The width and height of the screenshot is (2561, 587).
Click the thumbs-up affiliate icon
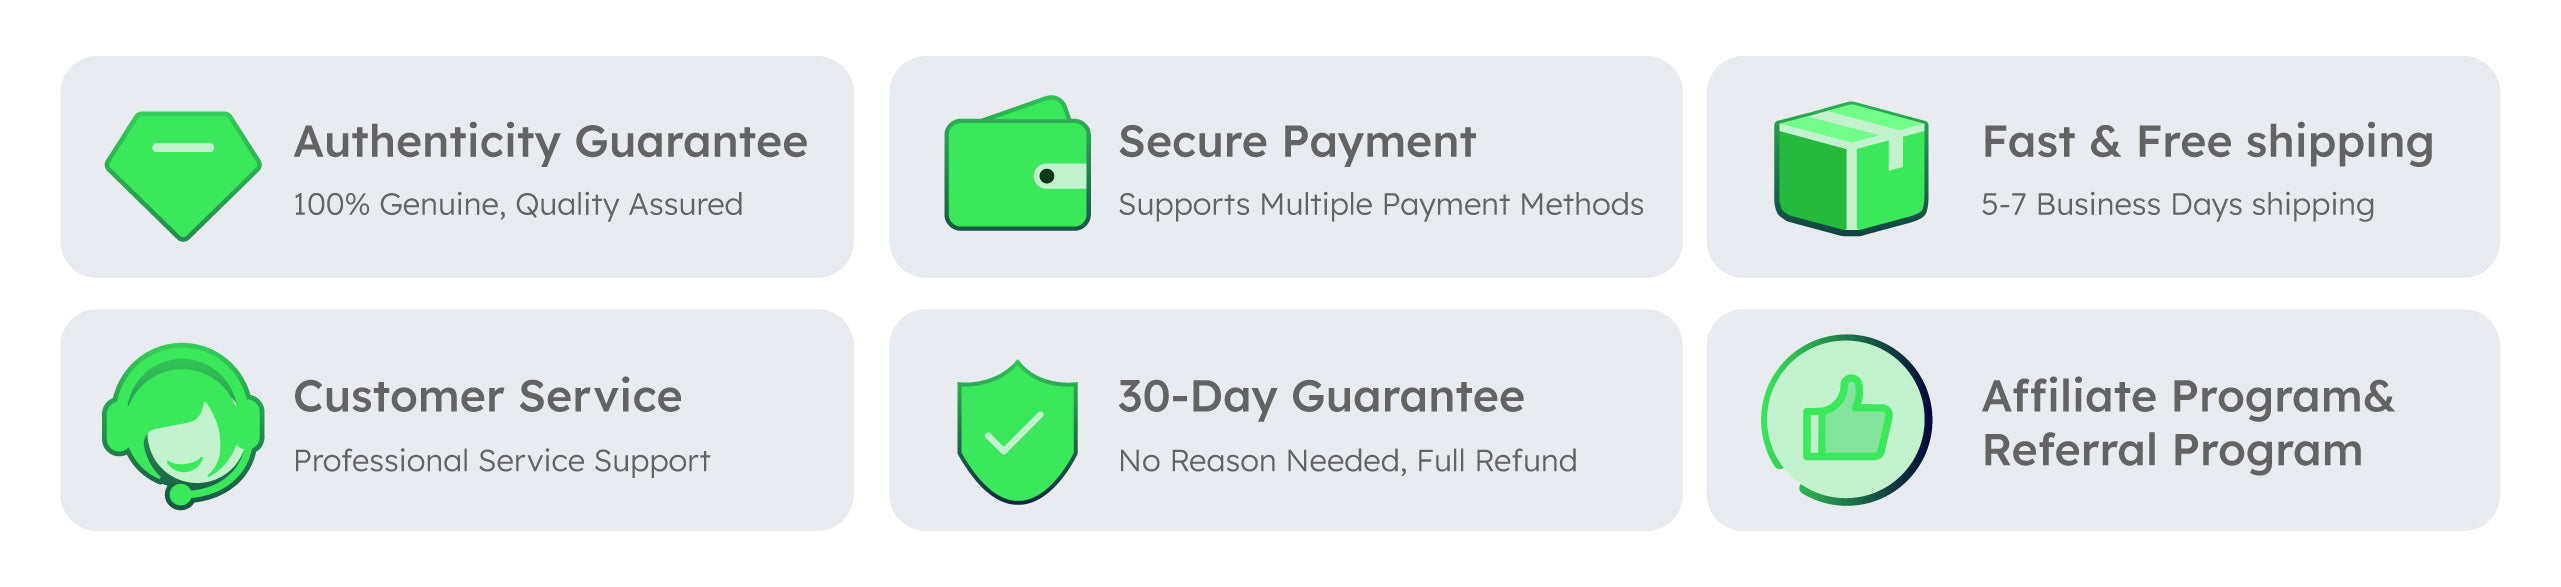(x=1846, y=420)
